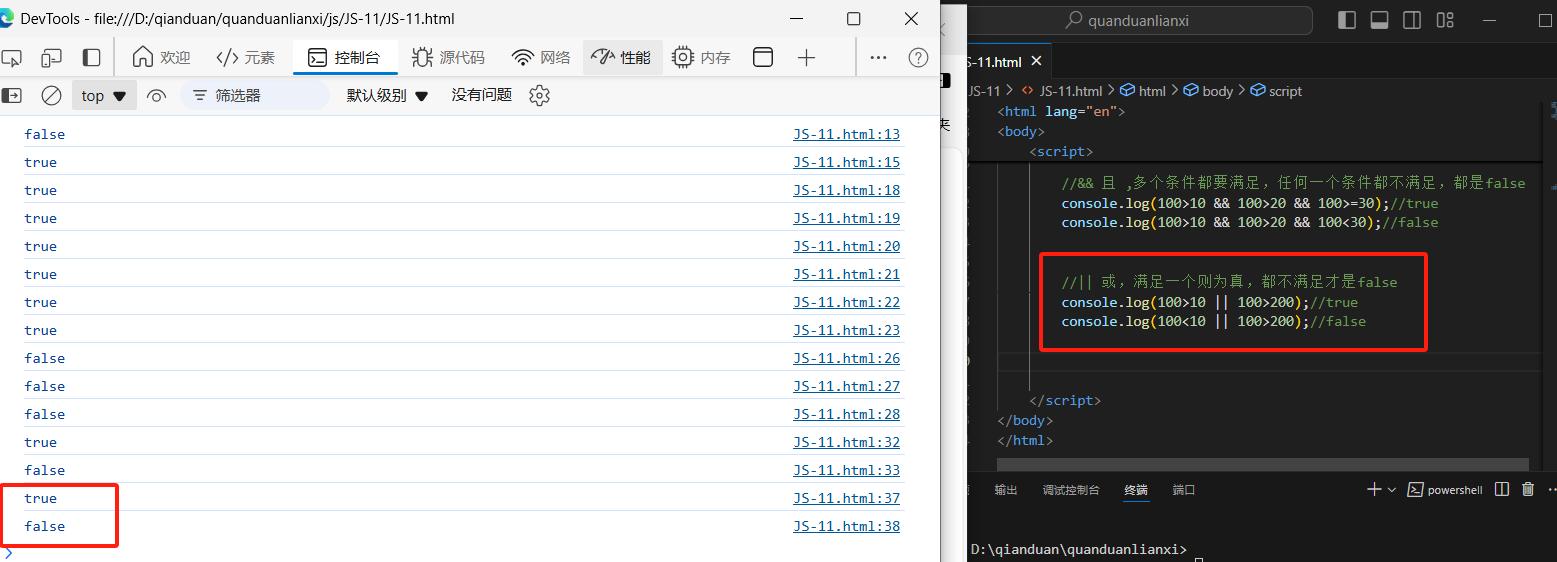The height and width of the screenshot is (562, 1557).
Task: Follow the JS-11.html:27 link
Action: (x=846, y=386)
